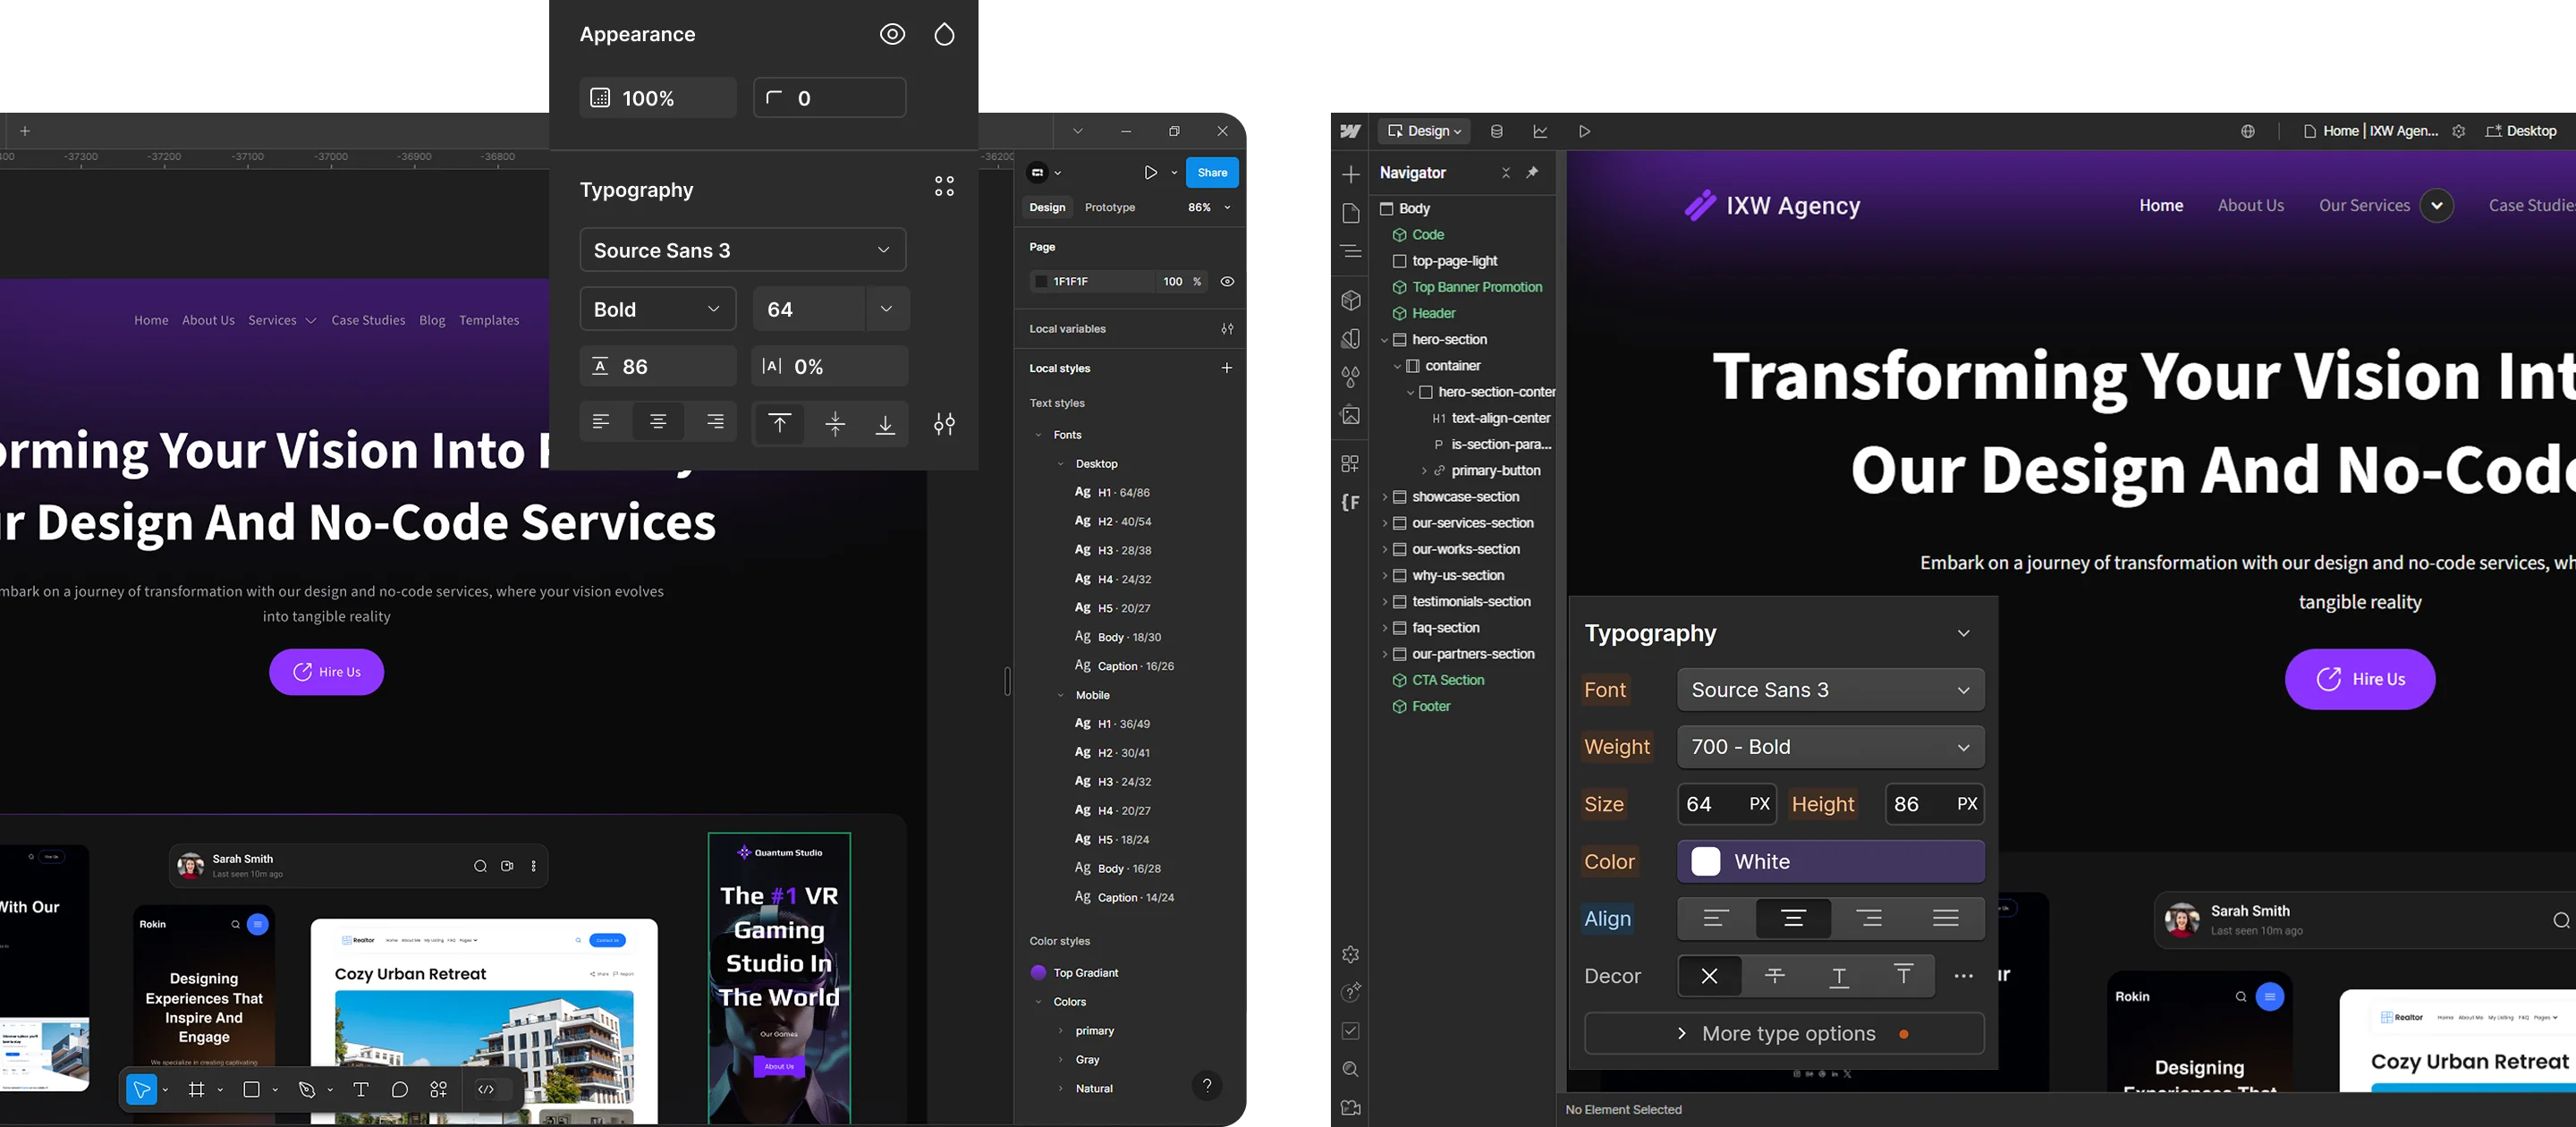This screenshot has height=1127, width=2576.
Task: Click Hire Us button in Webflow canvas
Action: tap(2359, 680)
